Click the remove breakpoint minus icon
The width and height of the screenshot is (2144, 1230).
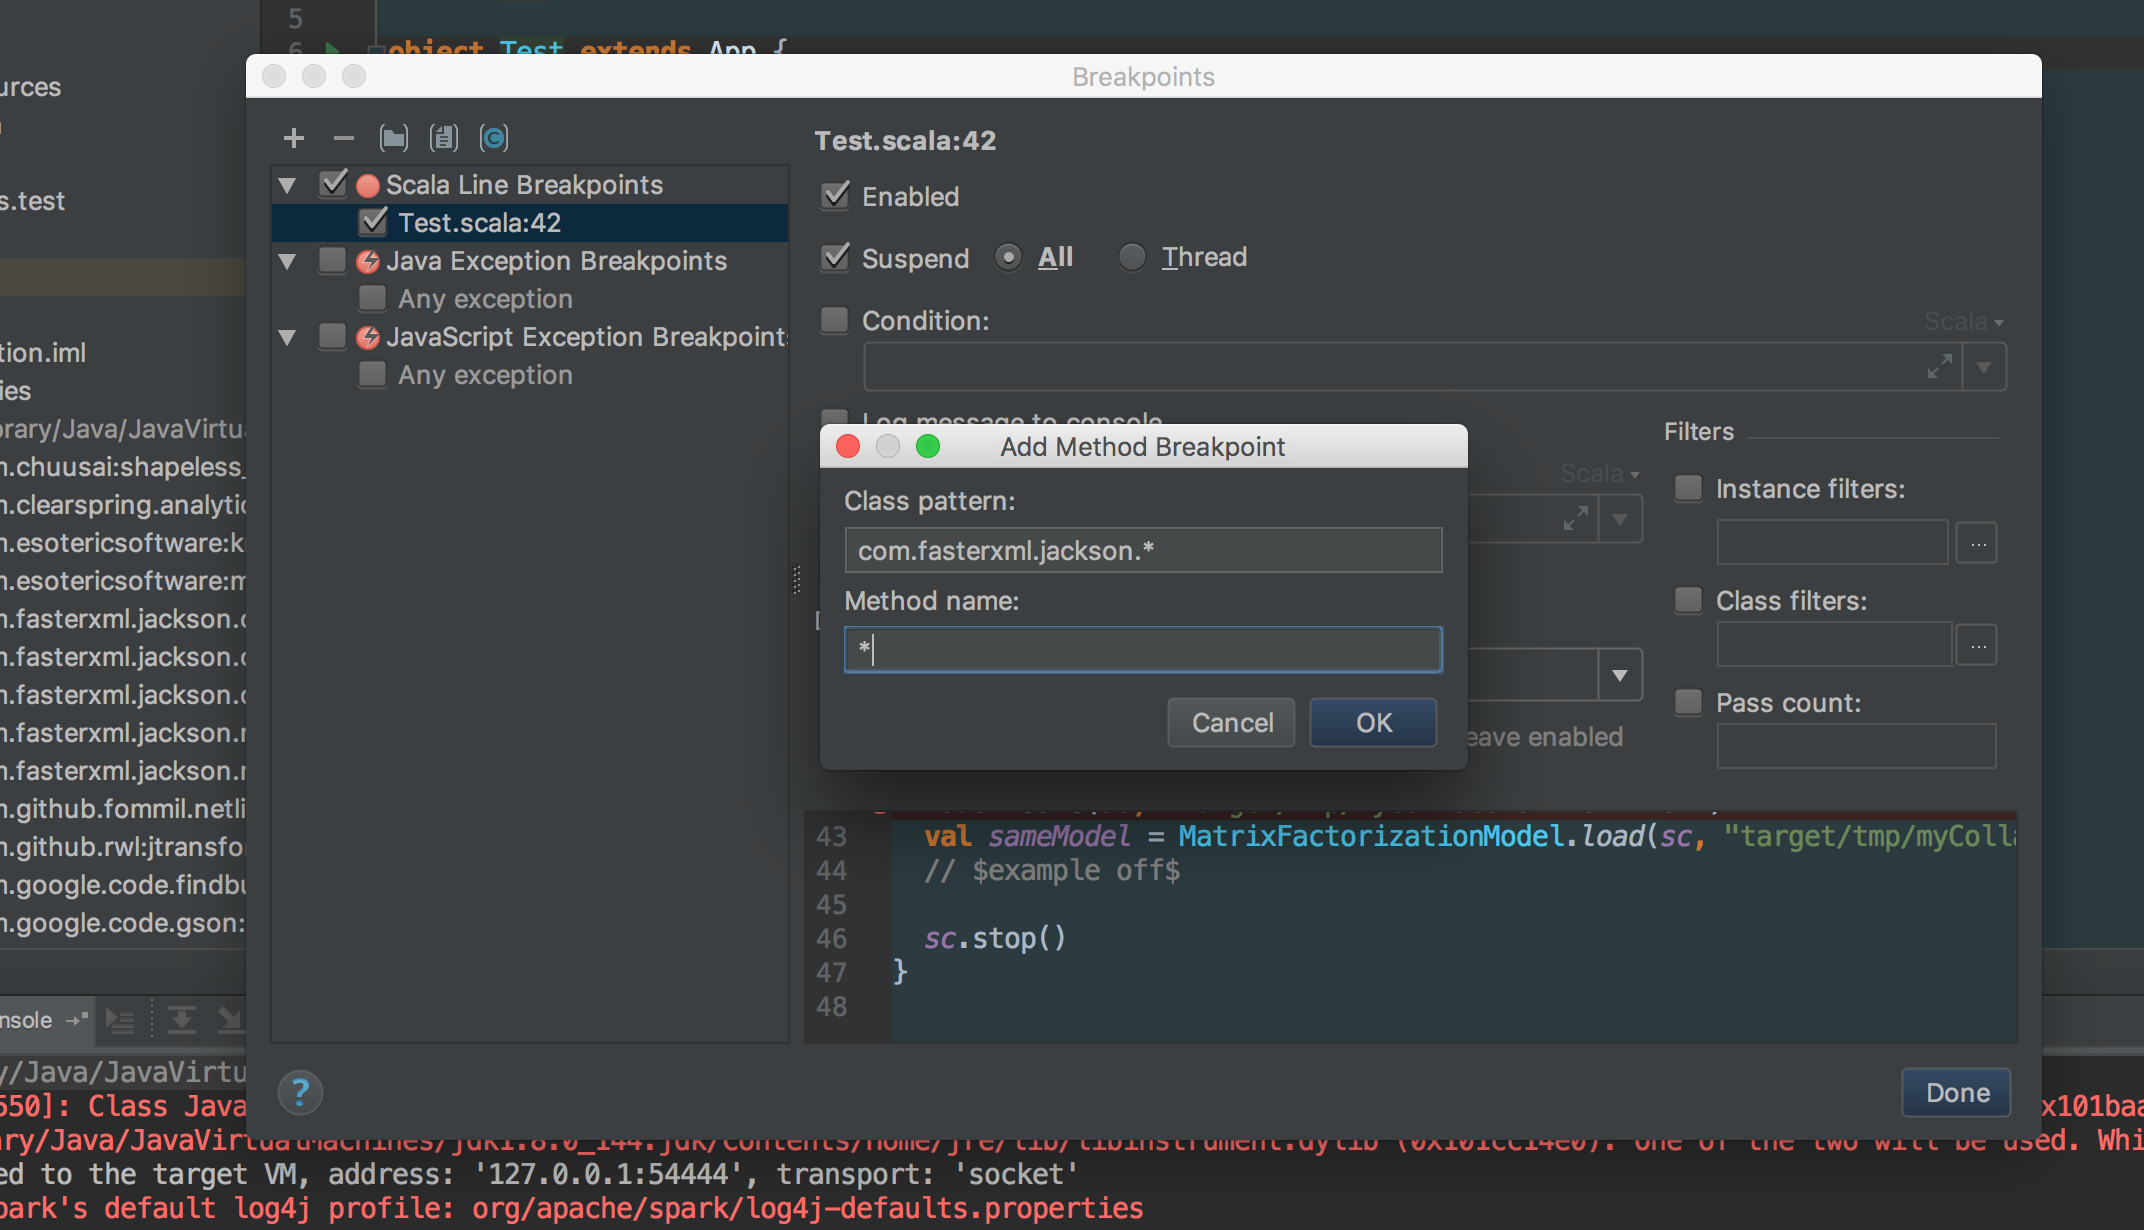[343, 138]
